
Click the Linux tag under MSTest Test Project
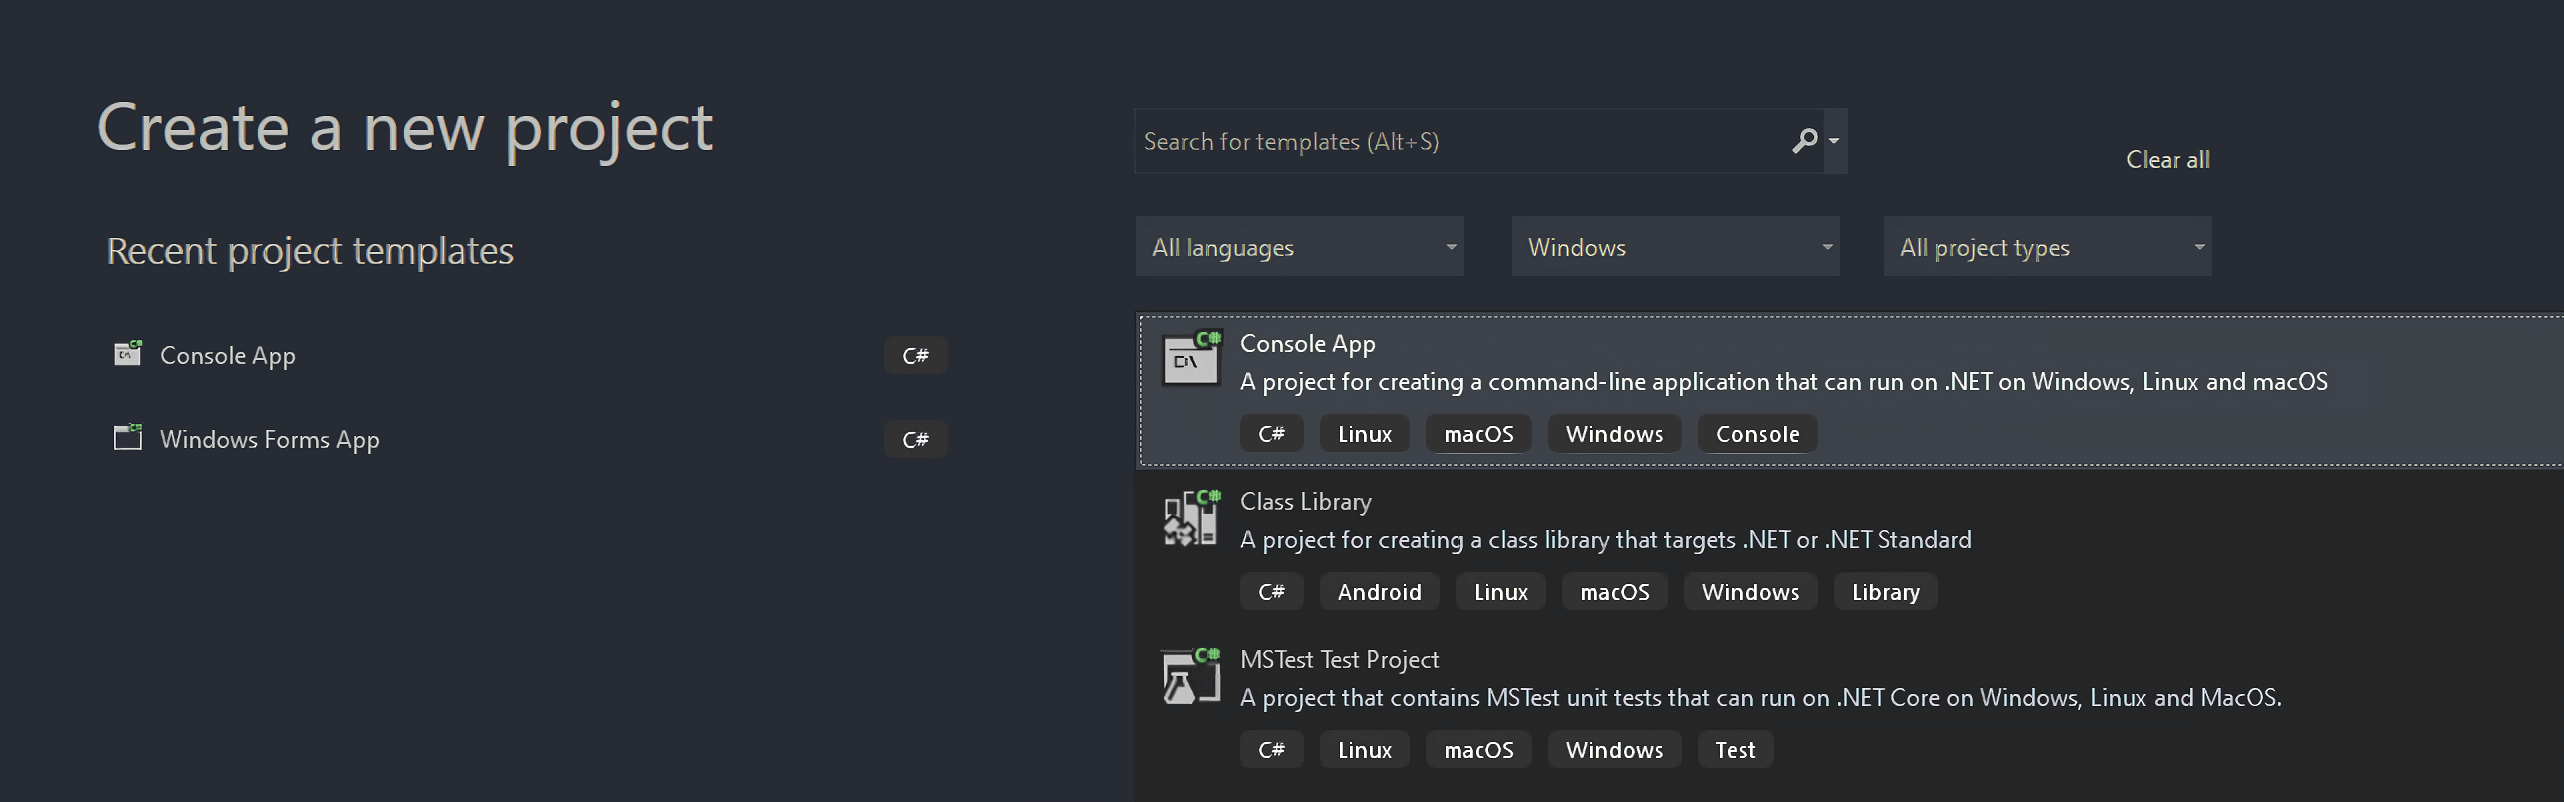pyautogui.click(x=1364, y=749)
